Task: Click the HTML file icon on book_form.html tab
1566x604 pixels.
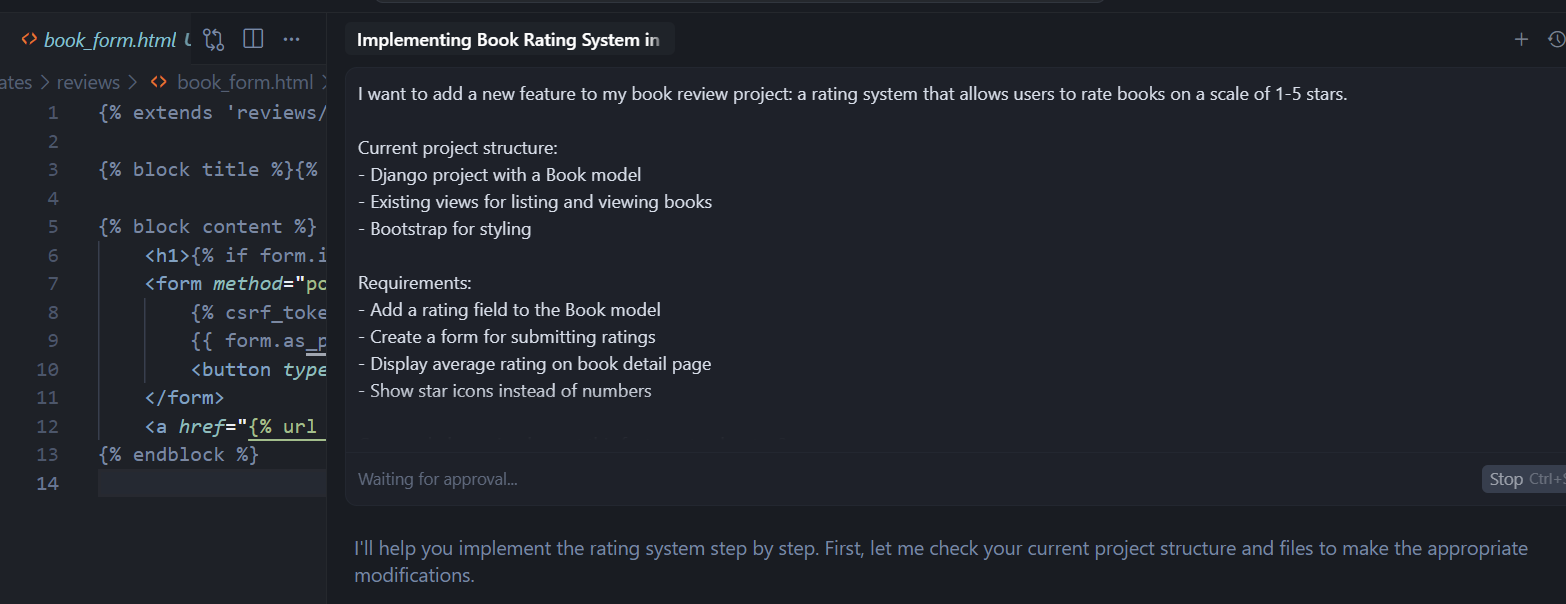Action: 30,40
